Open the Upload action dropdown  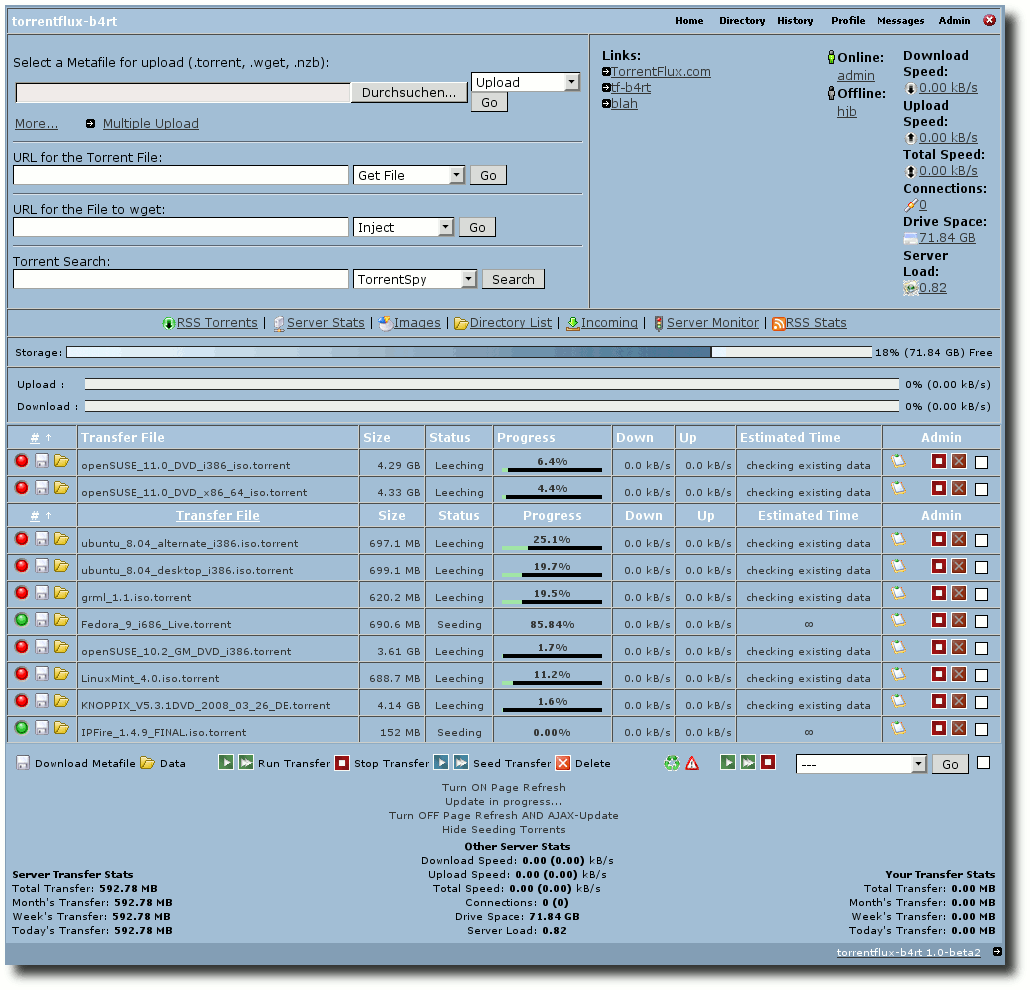pos(526,82)
